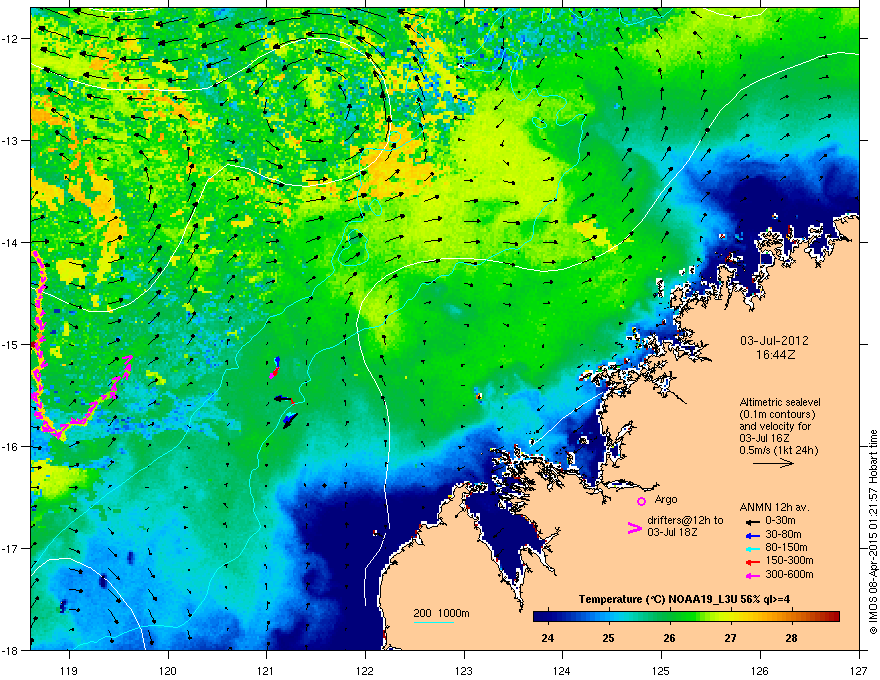Click the Temperature NOAA19_L3U colorbar title

tap(684, 599)
